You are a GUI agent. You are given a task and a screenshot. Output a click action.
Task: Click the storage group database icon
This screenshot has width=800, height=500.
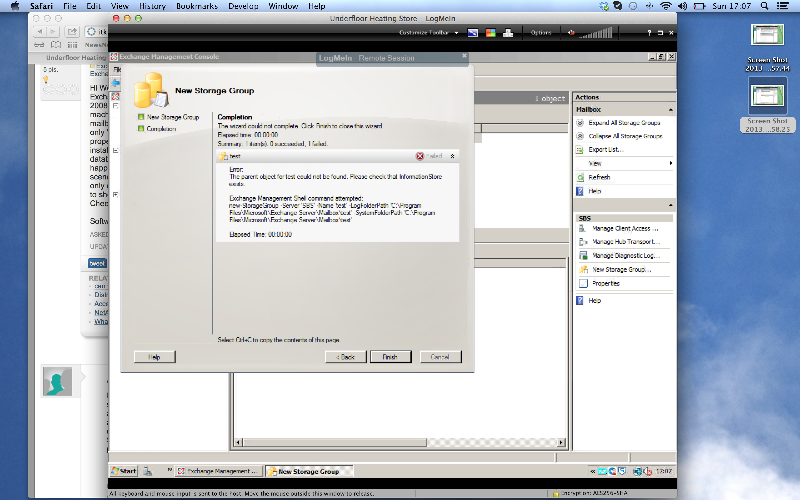tap(151, 90)
